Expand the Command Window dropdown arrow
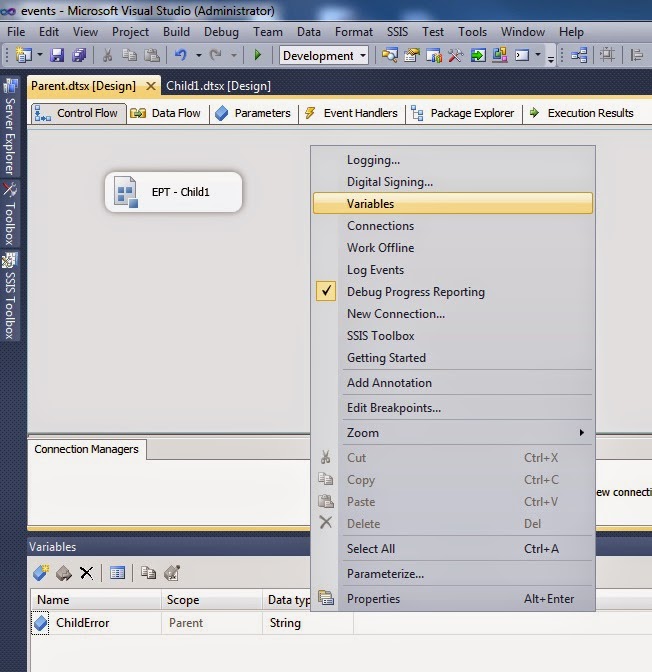The width and height of the screenshot is (652, 672). [x=538, y=55]
